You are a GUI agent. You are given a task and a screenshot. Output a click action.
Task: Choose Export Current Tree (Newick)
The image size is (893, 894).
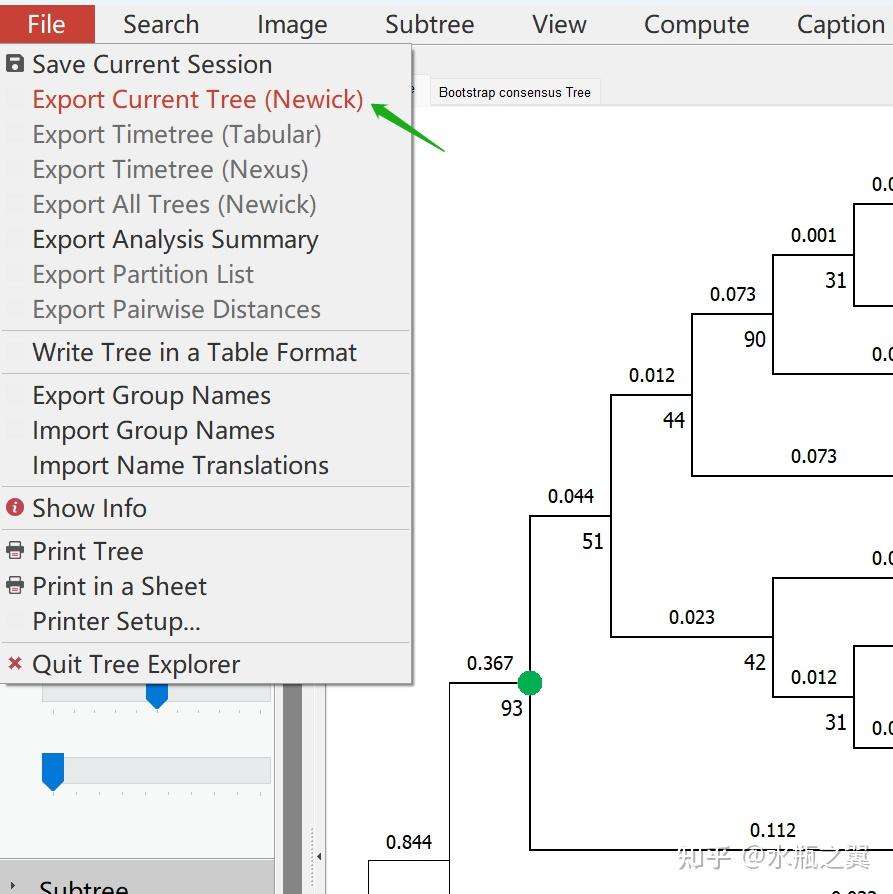(198, 100)
